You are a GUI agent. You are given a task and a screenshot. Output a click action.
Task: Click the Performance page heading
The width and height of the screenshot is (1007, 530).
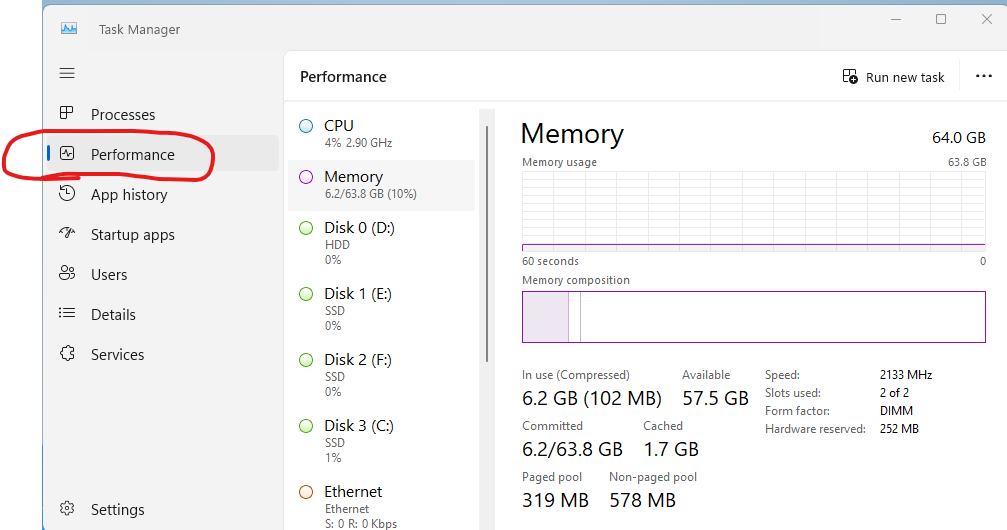tap(343, 76)
